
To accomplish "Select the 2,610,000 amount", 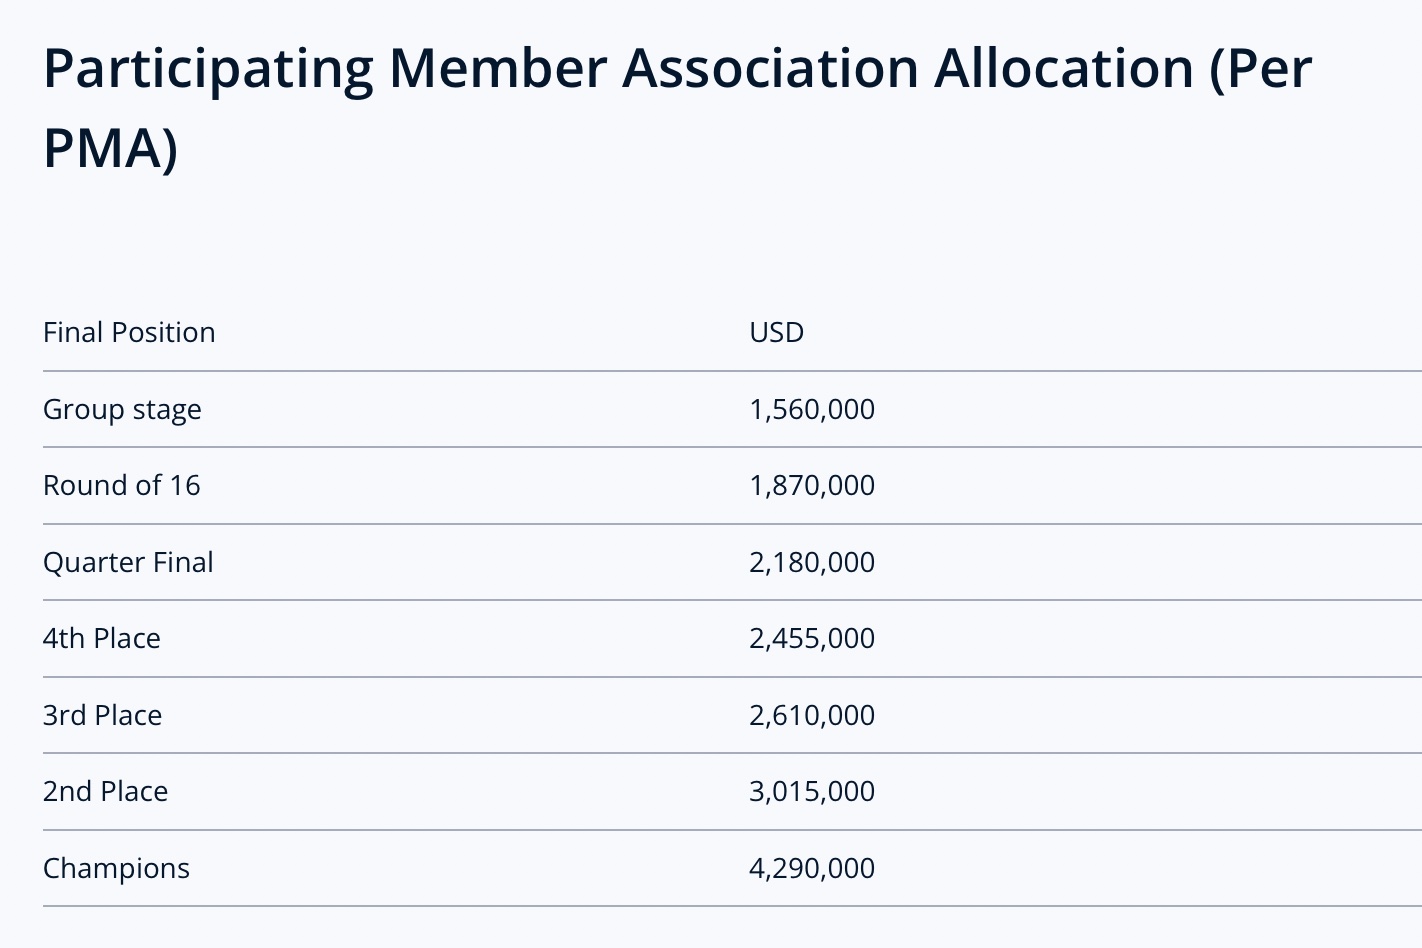I will (x=812, y=715).
